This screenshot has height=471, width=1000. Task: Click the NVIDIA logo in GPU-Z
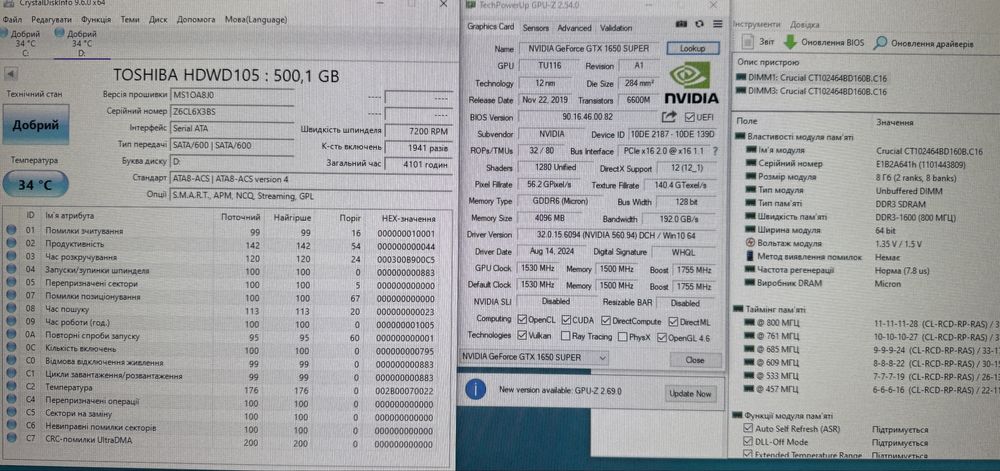(x=691, y=83)
